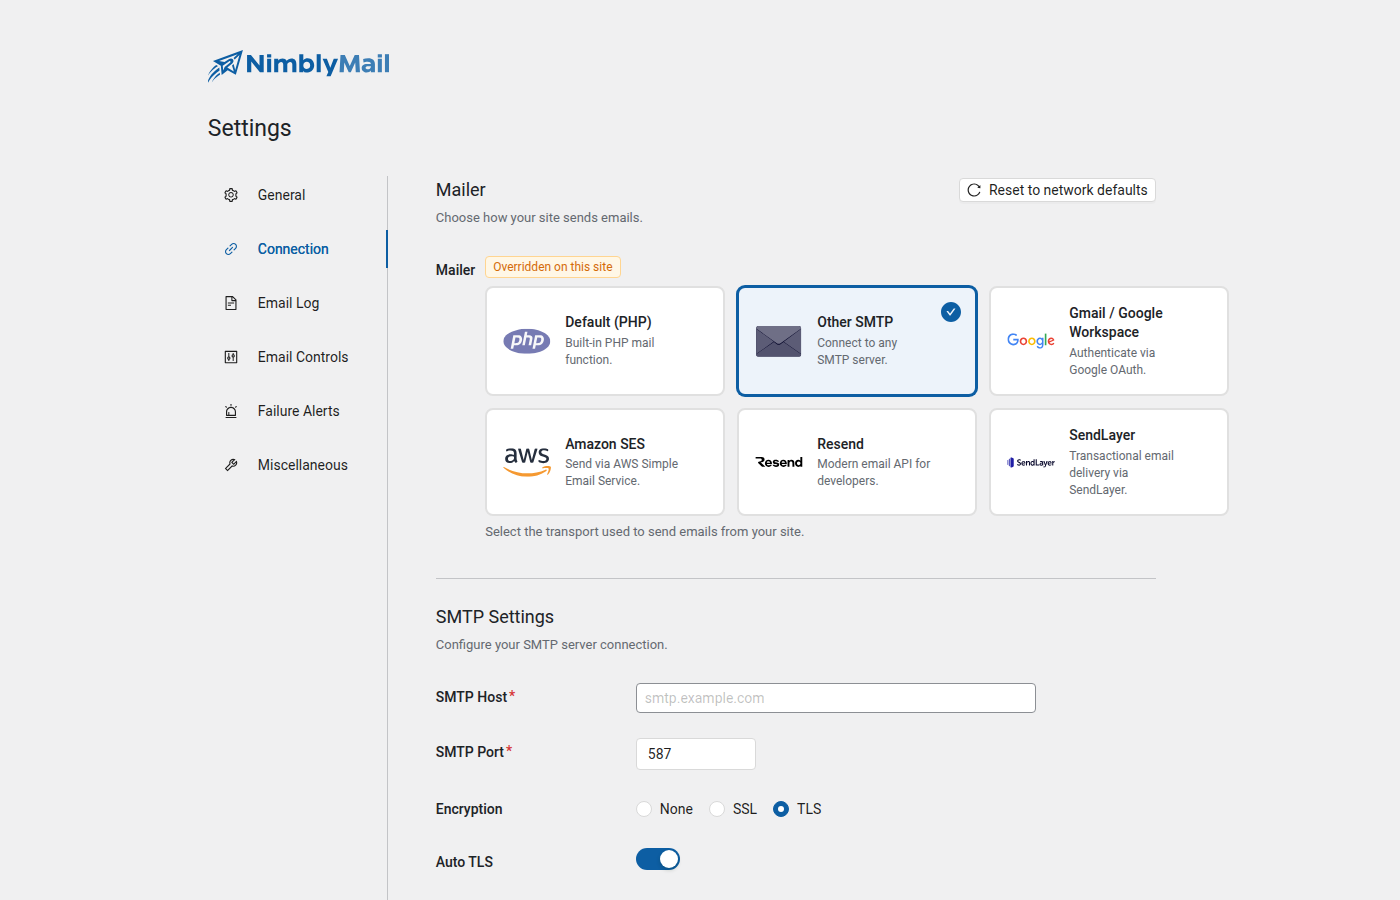Click the Resend logo icon
Viewport: 1400px width, 900px height.
[779, 462]
